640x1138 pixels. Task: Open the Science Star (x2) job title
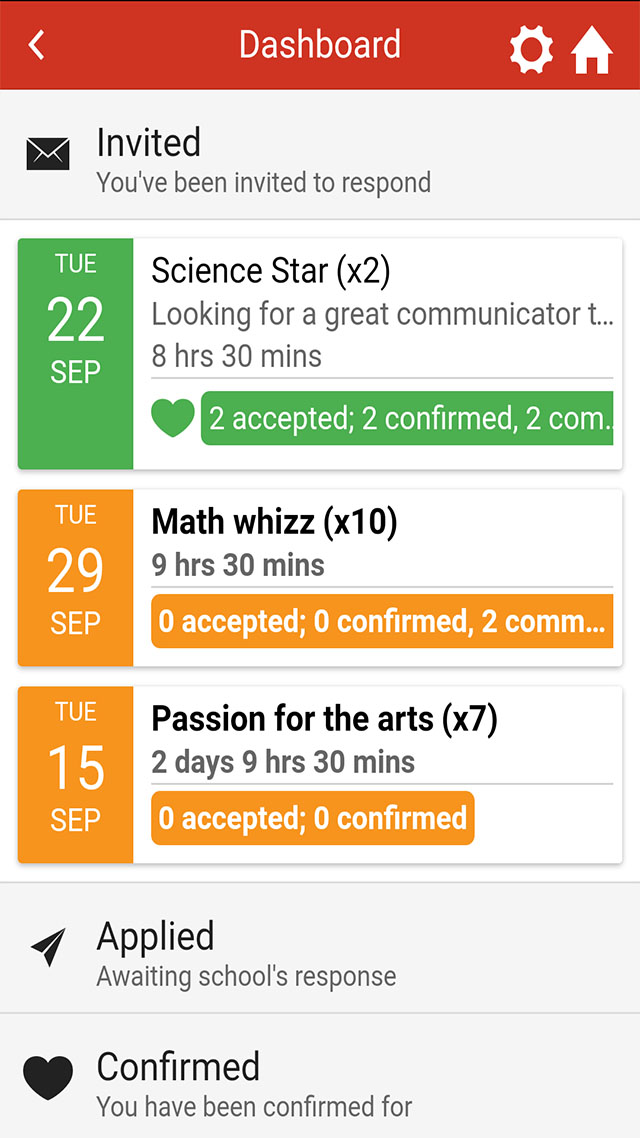[271, 271]
